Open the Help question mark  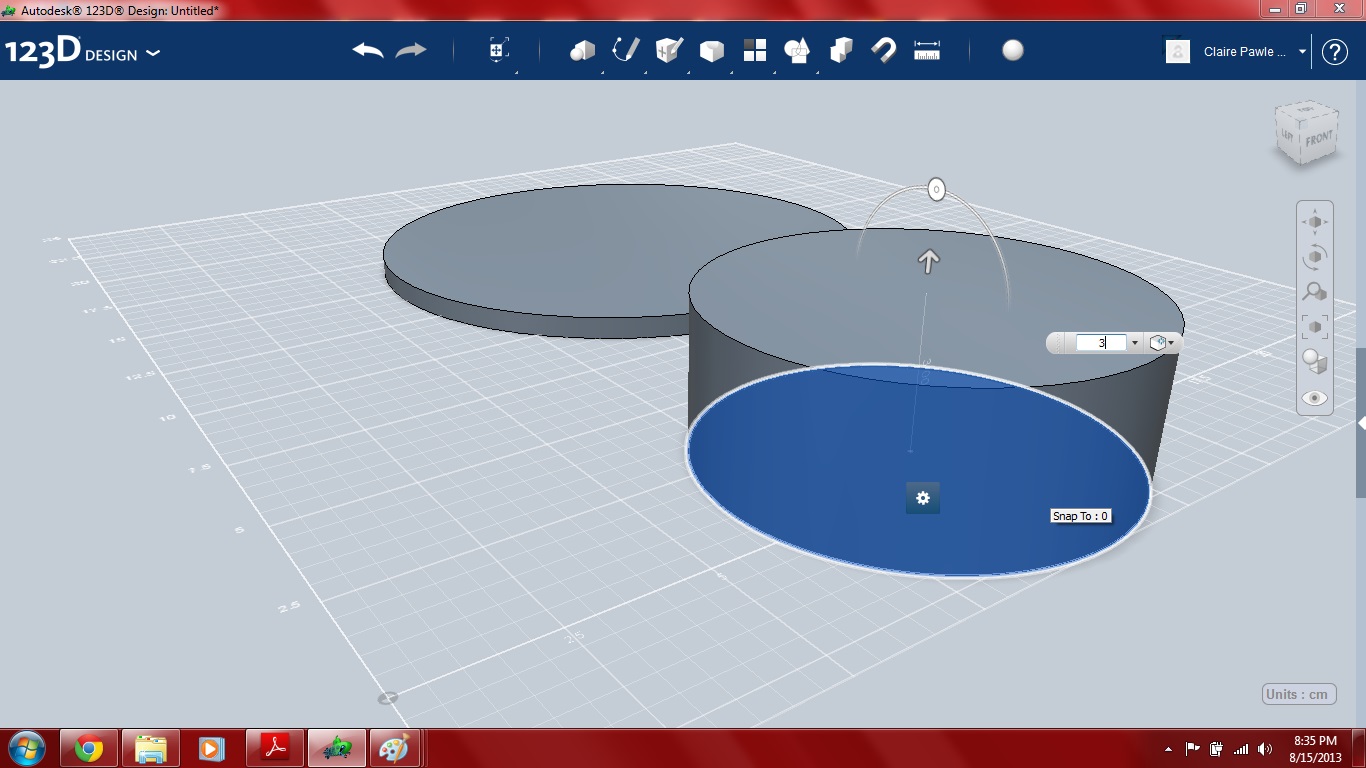point(1335,52)
